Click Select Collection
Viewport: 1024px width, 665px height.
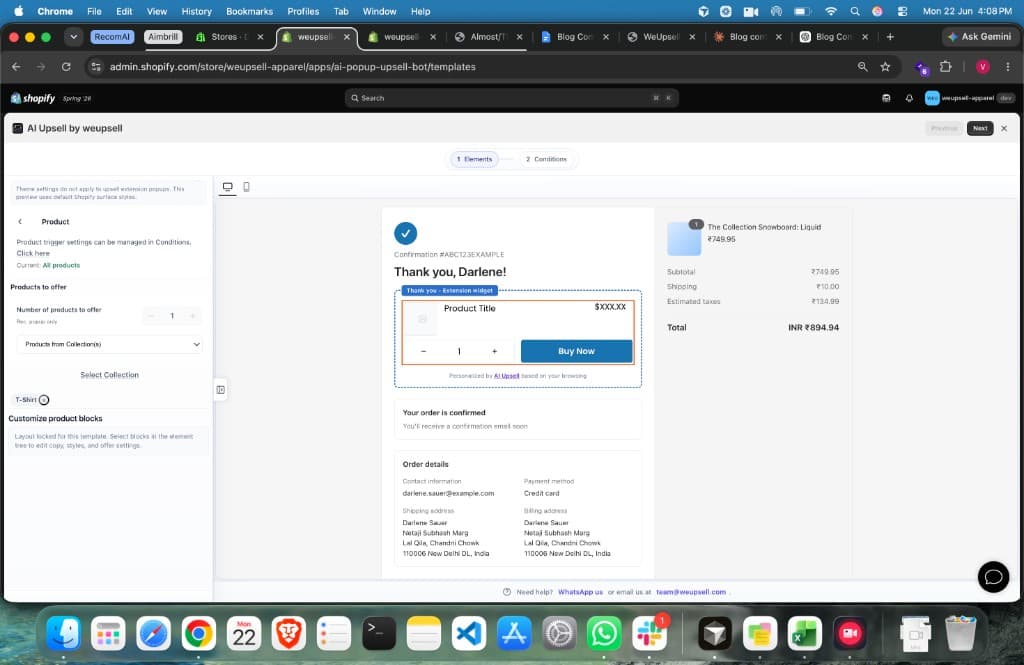pyautogui.click(x=110, y=375)
